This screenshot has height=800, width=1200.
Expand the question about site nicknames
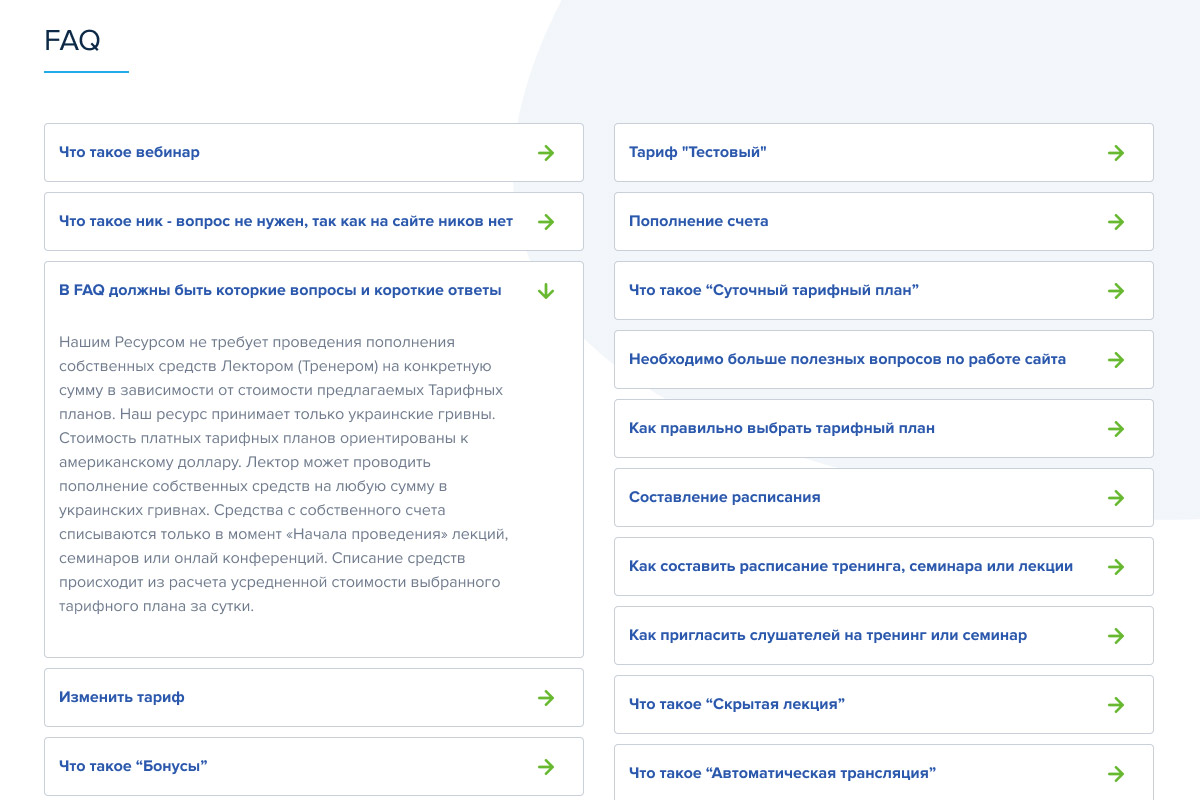285,222
